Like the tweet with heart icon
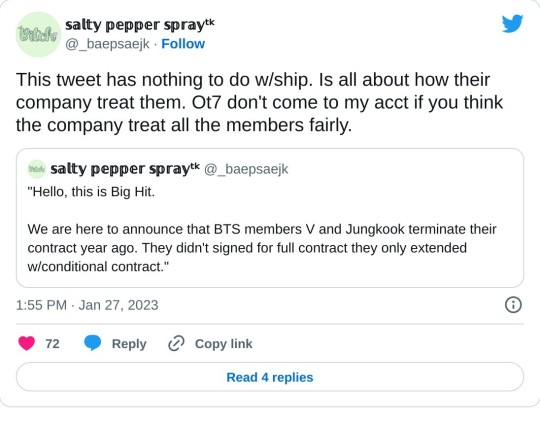This screenshot has width=540, height=427. (x=27, y=343)
